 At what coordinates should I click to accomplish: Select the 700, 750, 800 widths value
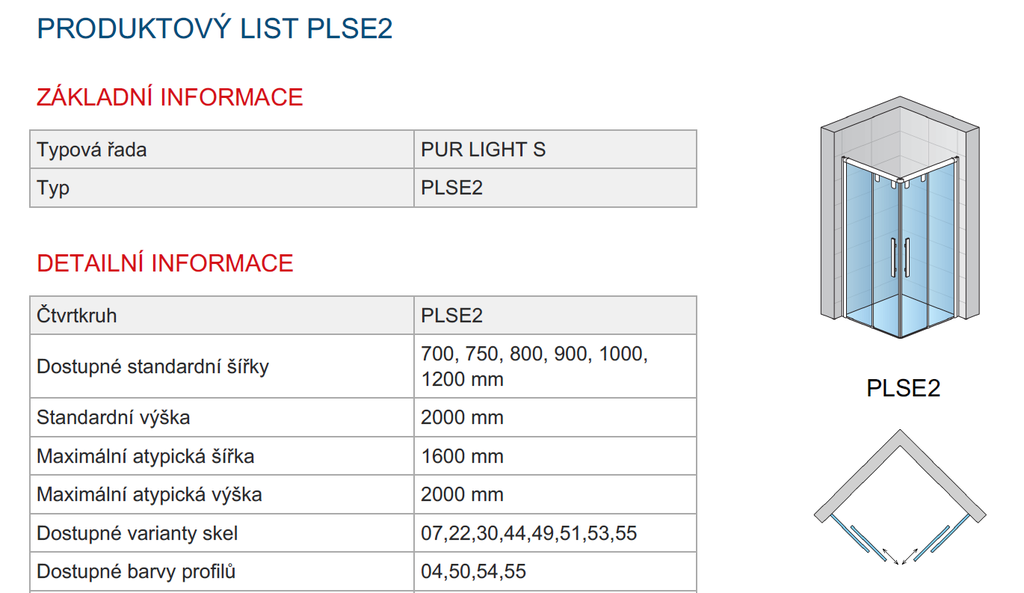pyautogui.click(x=555, y=366)
